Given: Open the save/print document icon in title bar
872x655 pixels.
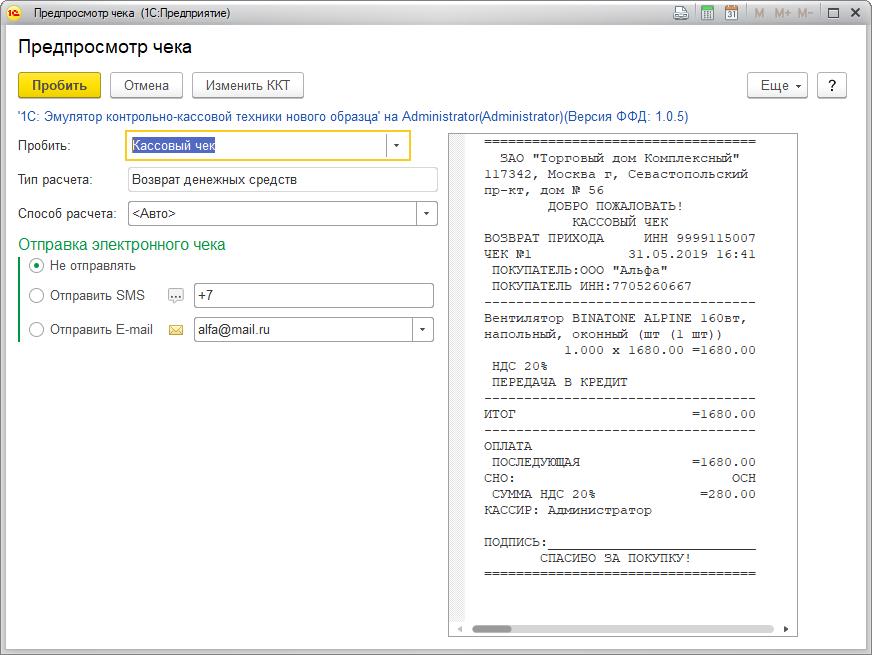Looking at the screenshot, I should pos(681,13).
